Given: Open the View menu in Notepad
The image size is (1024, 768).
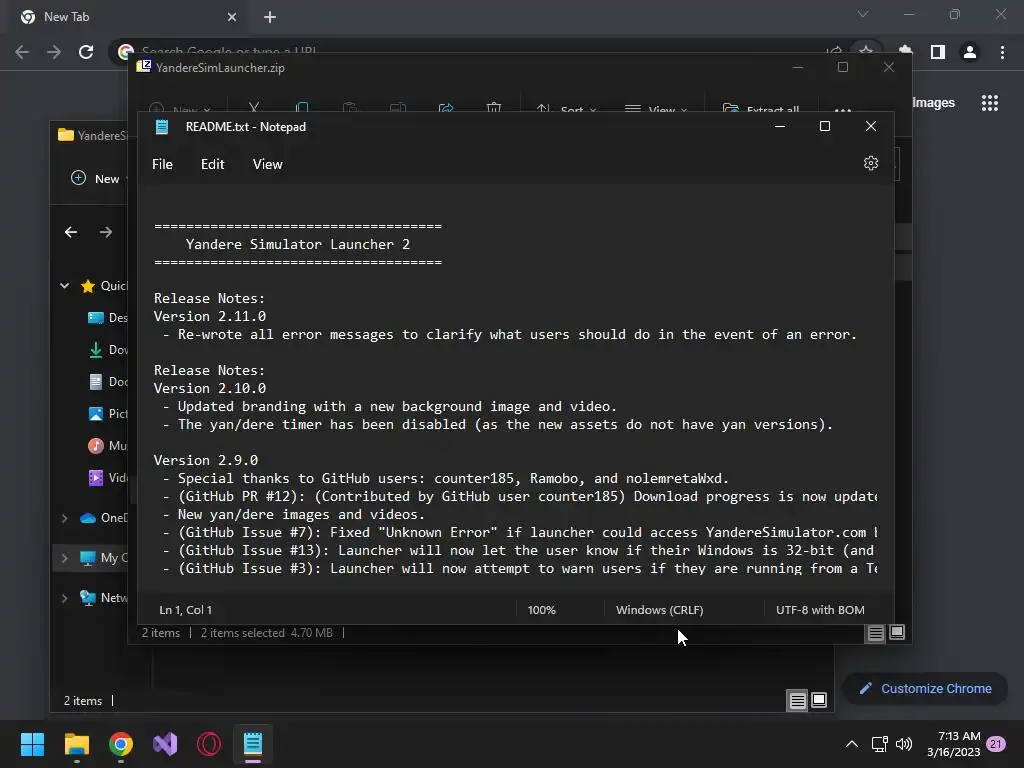Looking at the screenshot, I should [267, 165].
